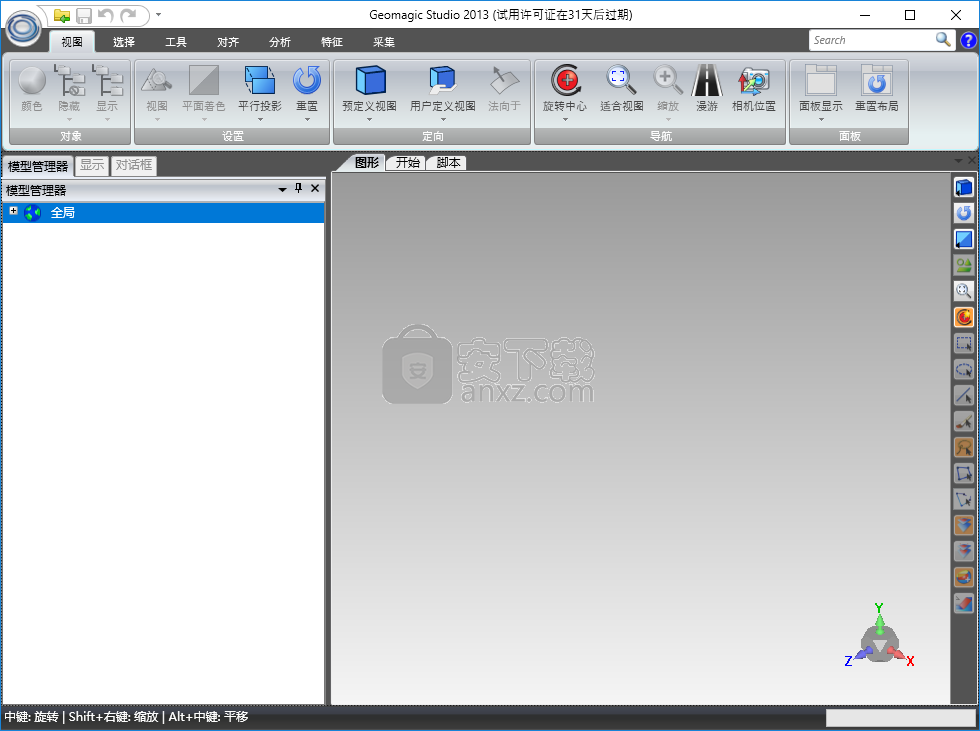Click the 法向于 icon in ribbon
This screenshot has width=980, height=731.
point(504,81)
